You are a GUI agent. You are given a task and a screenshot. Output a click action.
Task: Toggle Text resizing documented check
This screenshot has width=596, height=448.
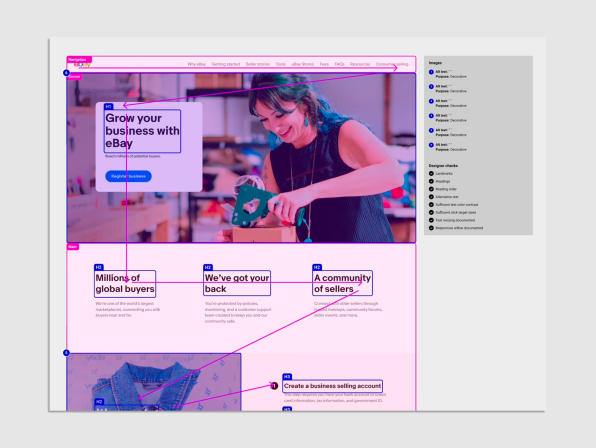(431, 220)
